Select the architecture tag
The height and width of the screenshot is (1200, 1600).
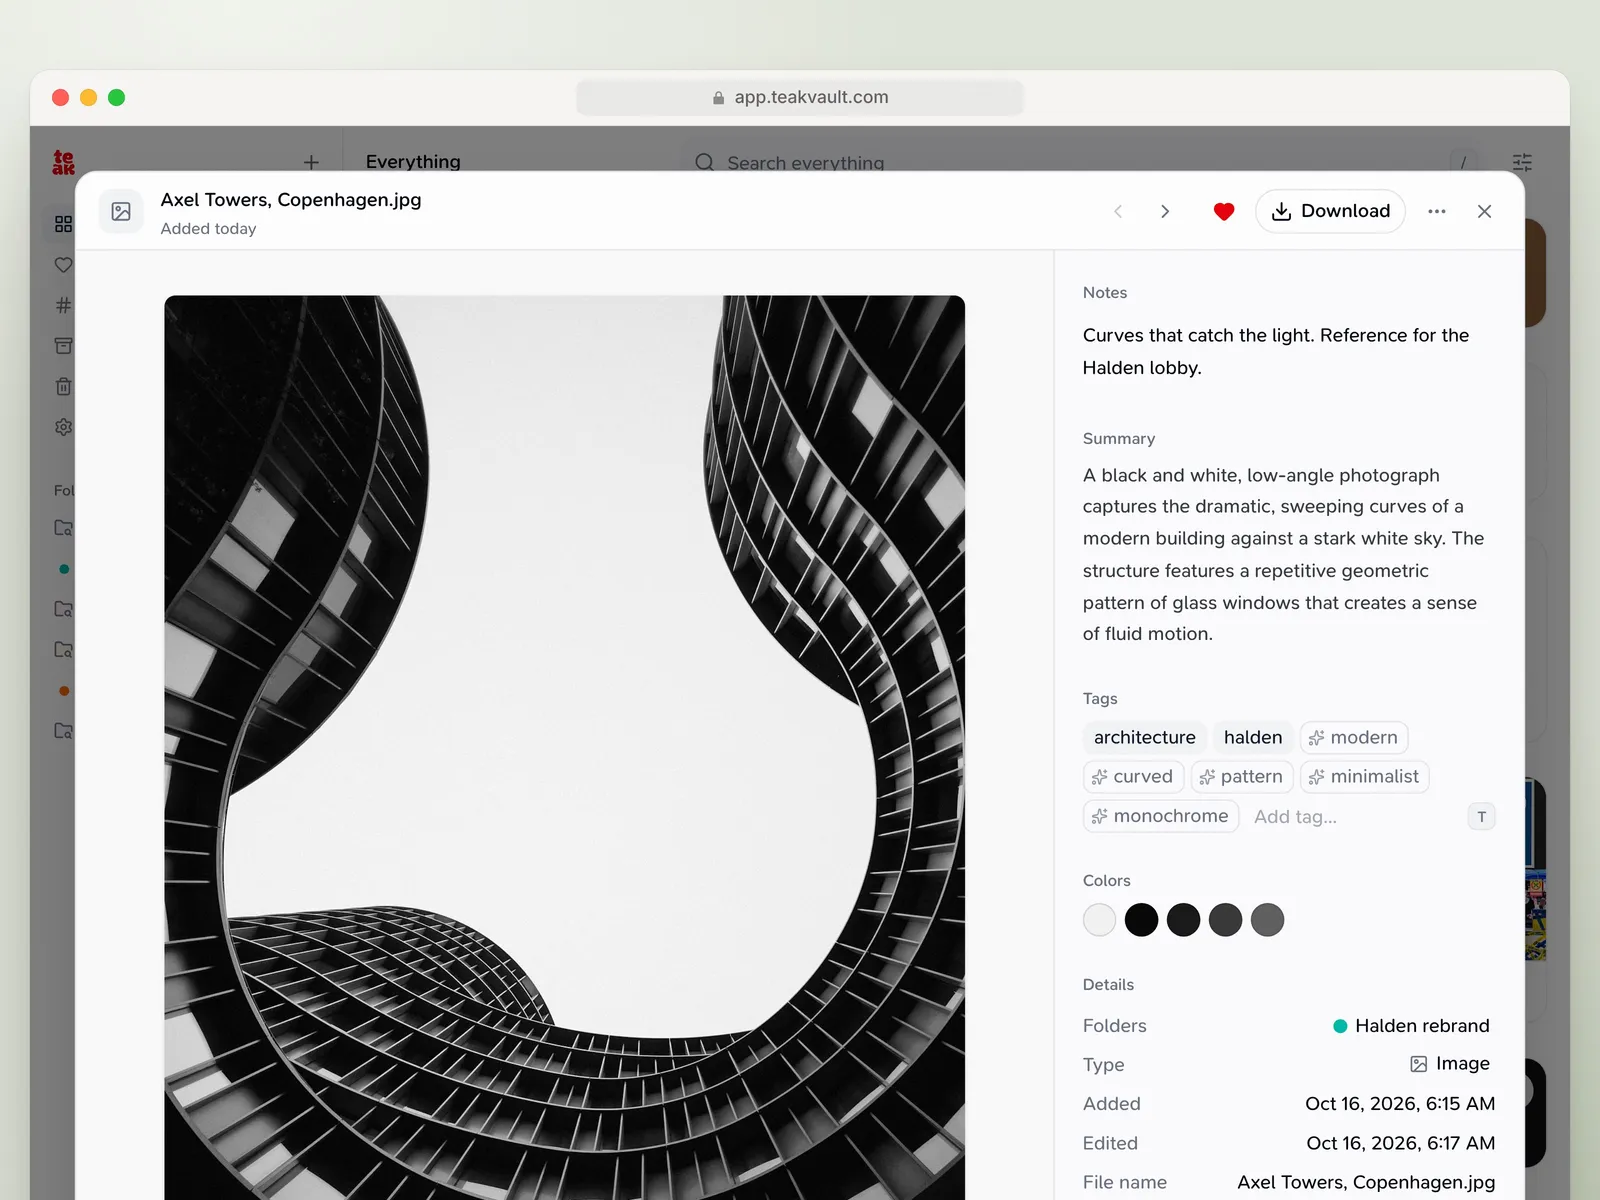[1144, 737]
